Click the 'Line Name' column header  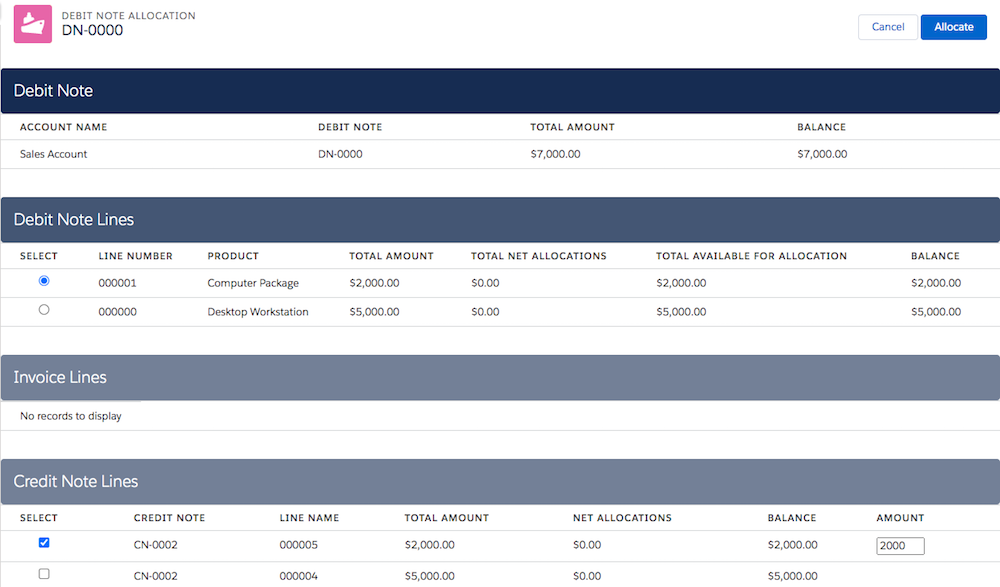(309, 518)
